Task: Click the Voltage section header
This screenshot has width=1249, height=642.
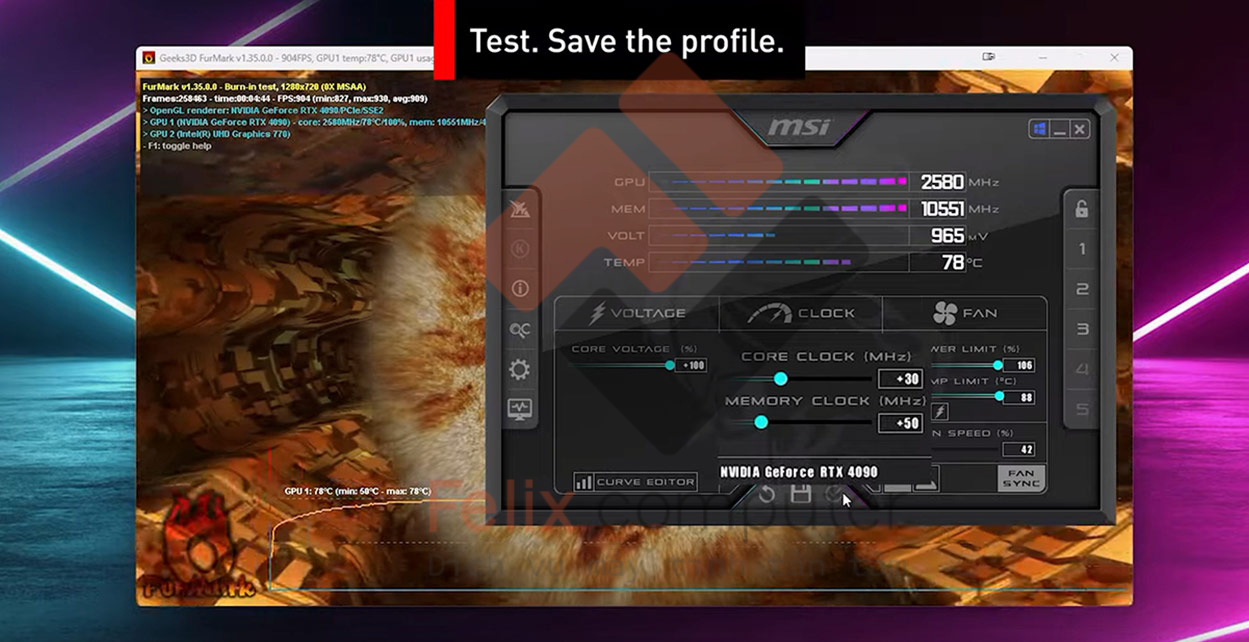Action: coord(637,313)
